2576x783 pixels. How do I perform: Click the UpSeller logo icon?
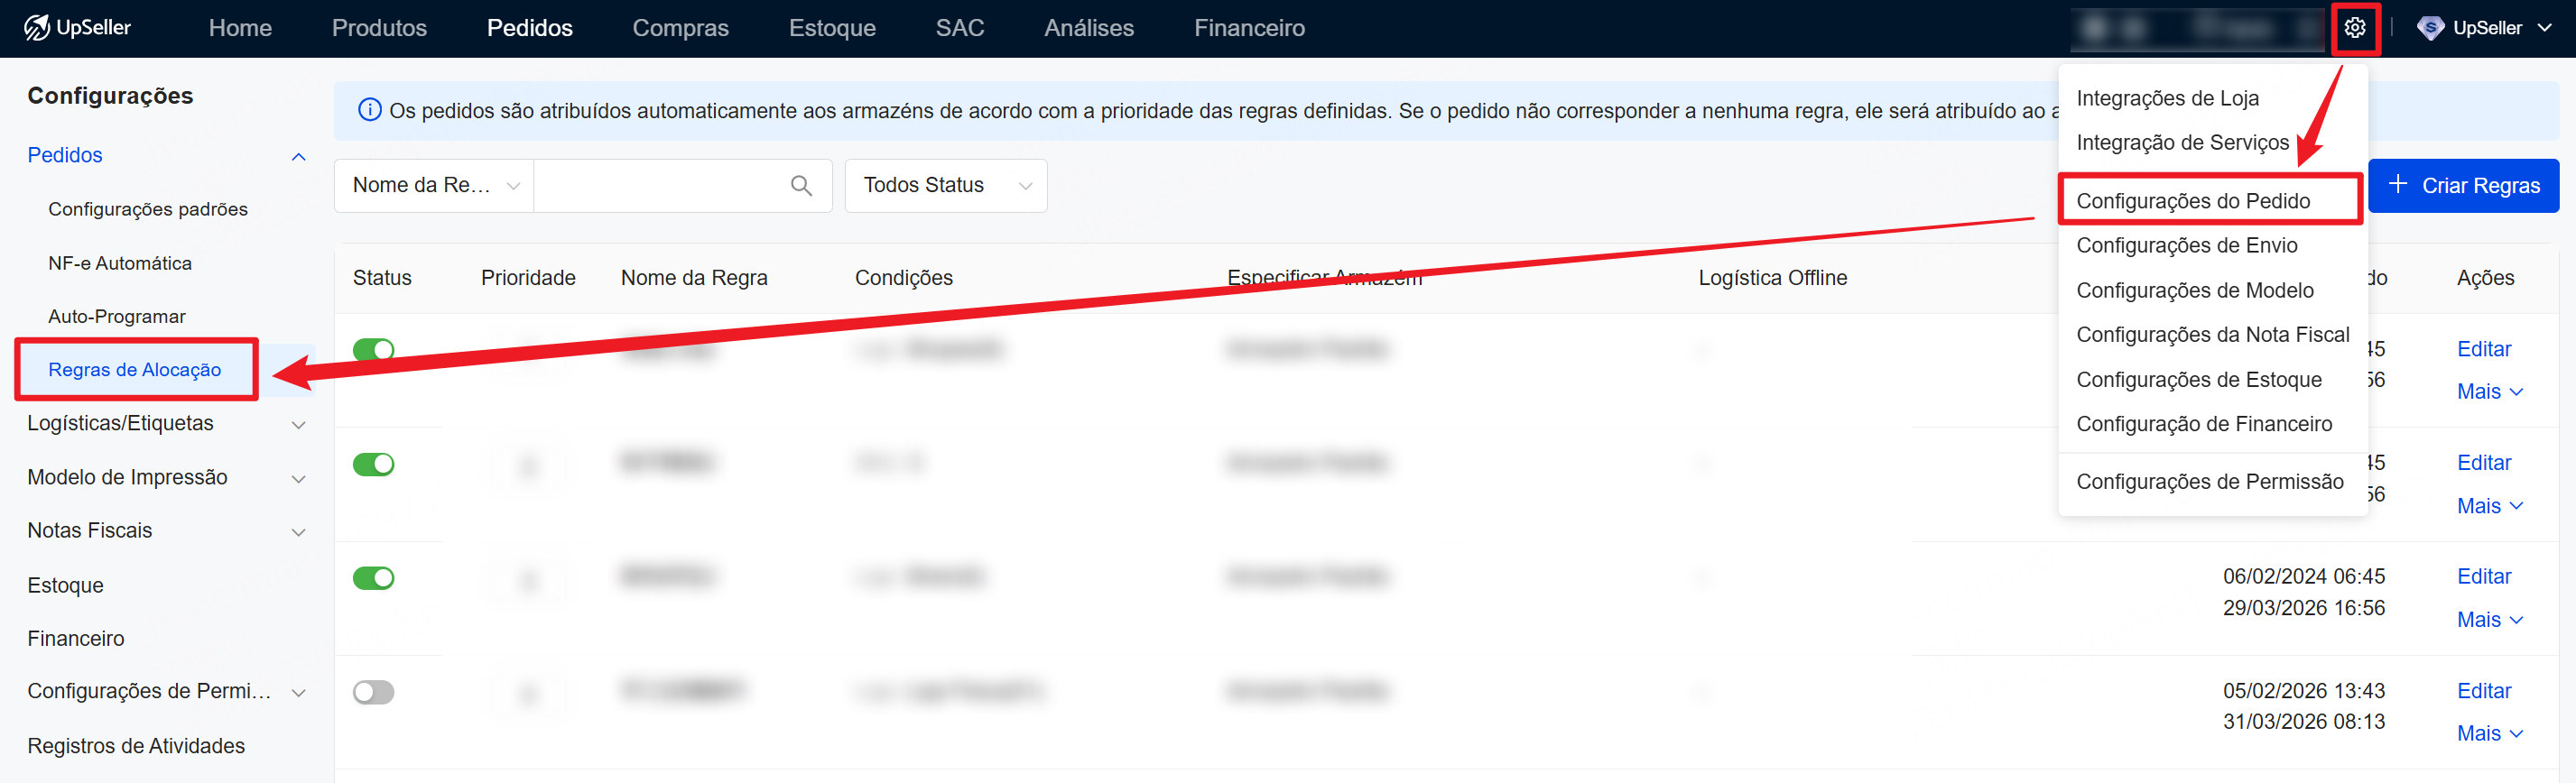click(x=37, y=28)
